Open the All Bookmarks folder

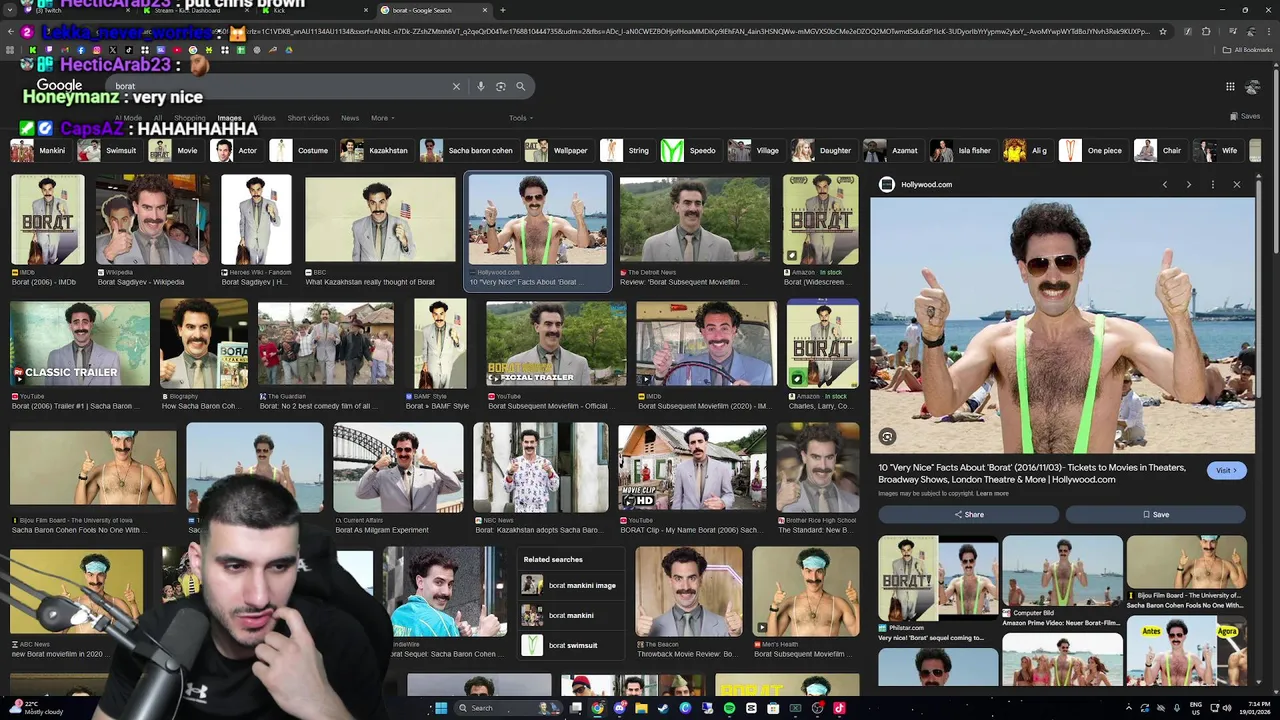(1247, 50)
